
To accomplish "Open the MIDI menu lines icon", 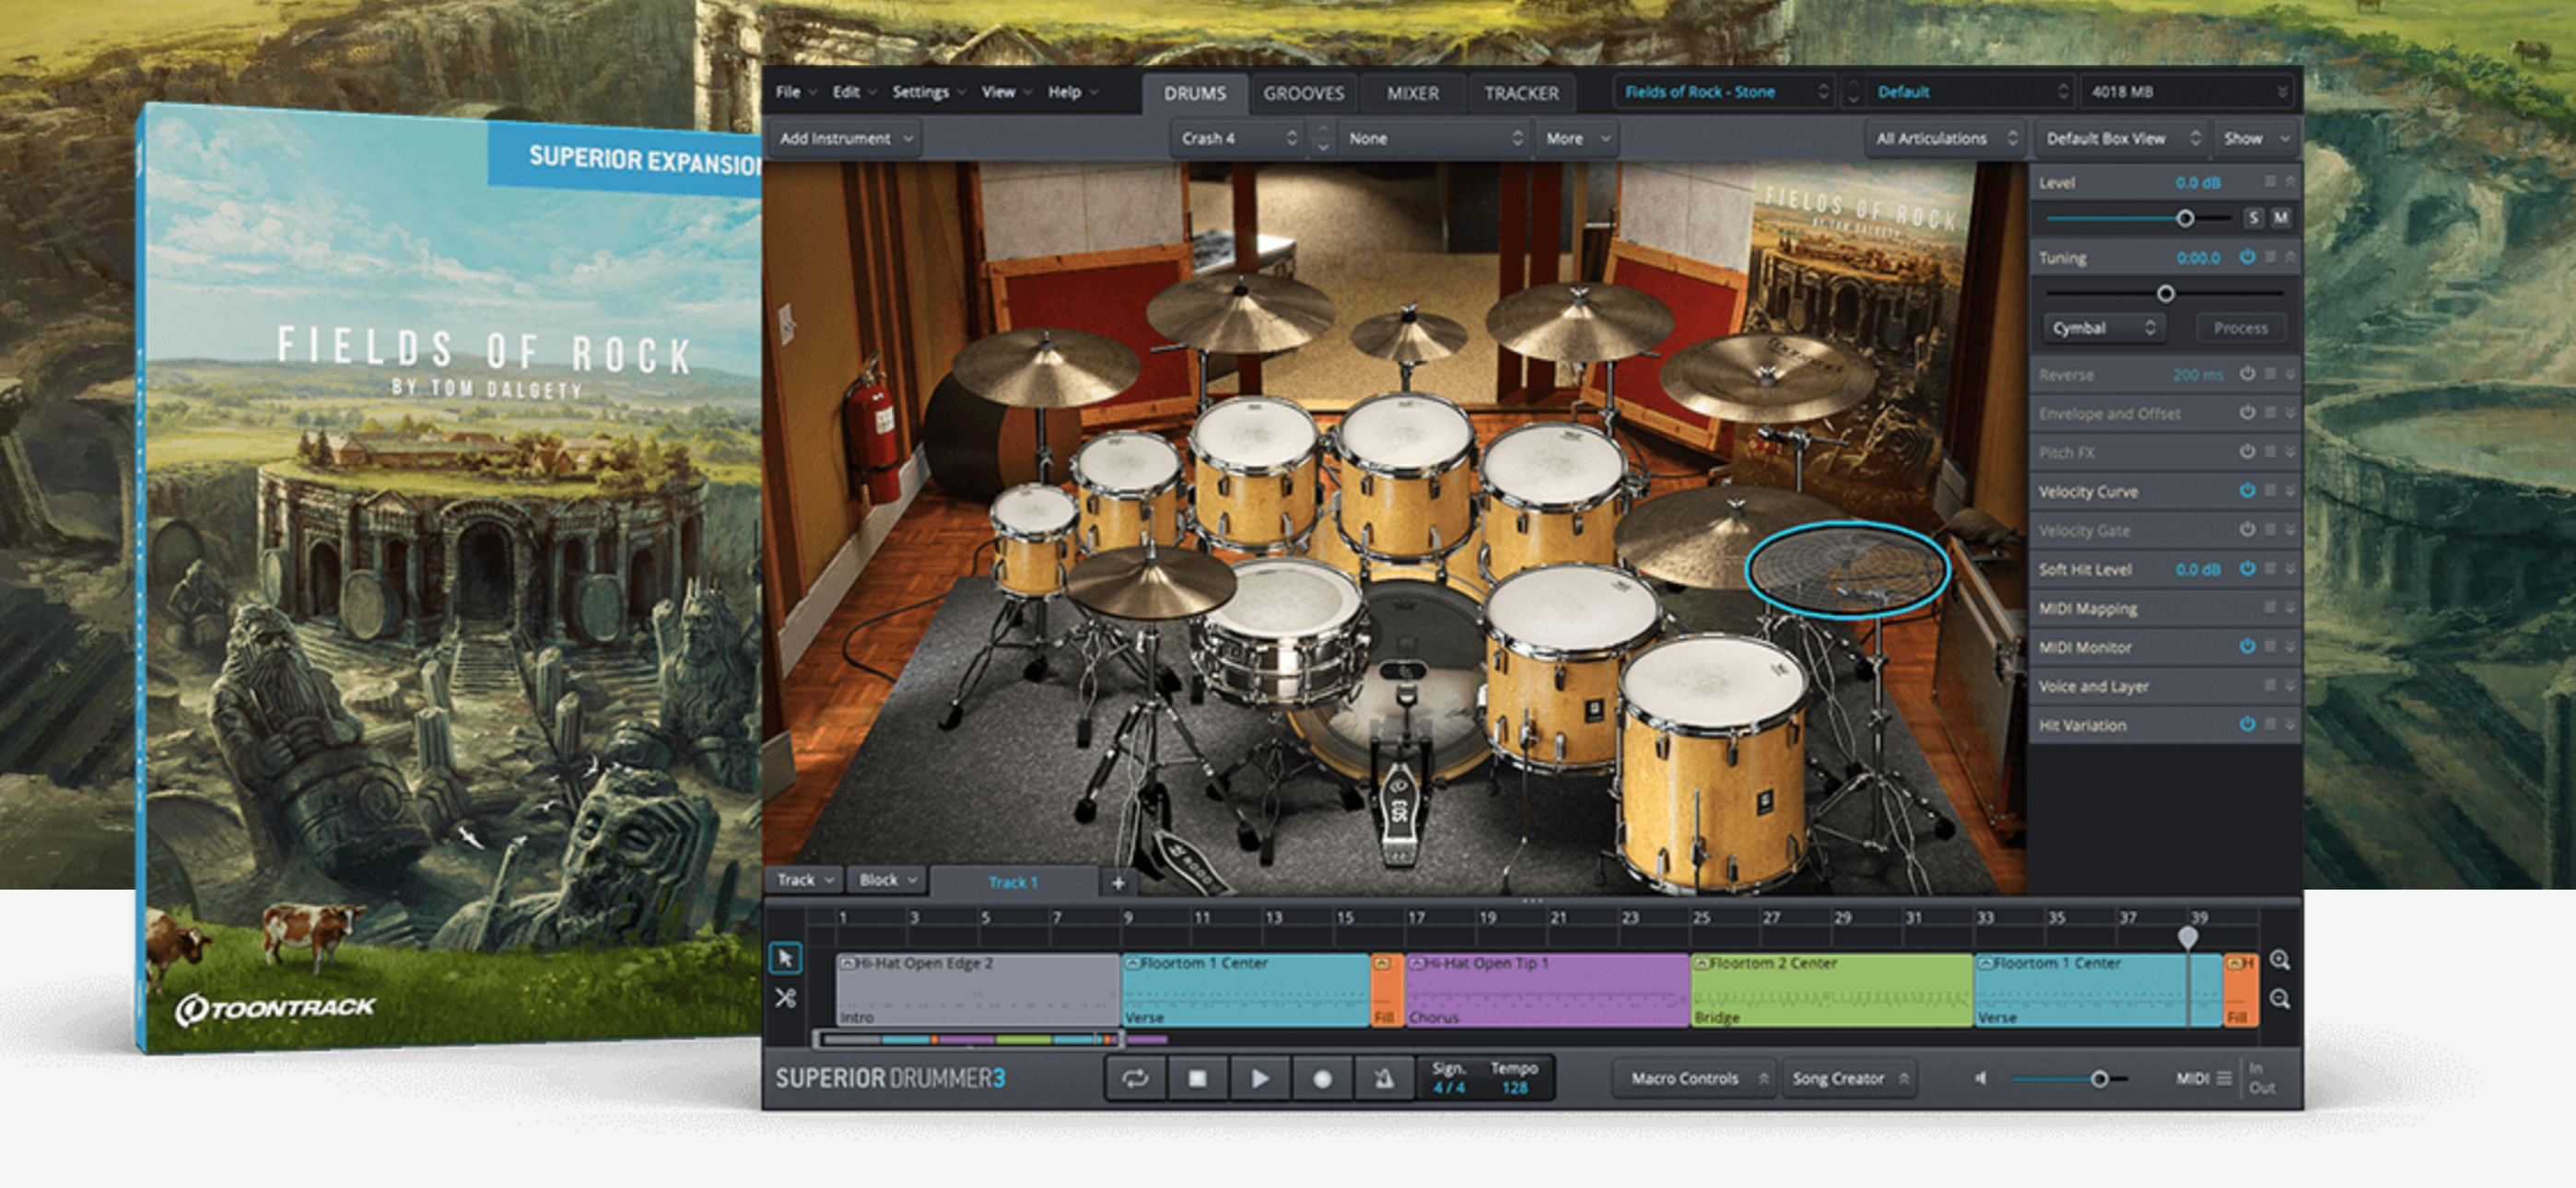I will click(2224, 1078).
